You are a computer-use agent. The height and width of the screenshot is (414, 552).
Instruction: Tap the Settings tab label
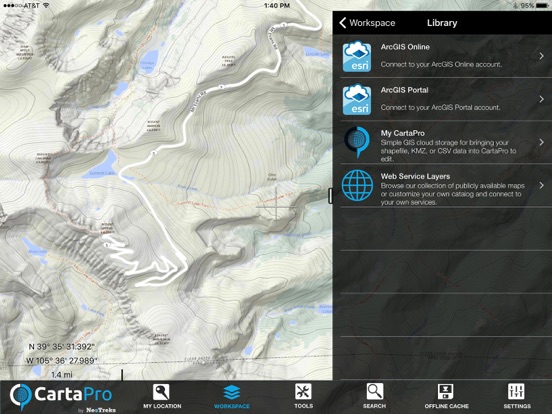[517, 406]
